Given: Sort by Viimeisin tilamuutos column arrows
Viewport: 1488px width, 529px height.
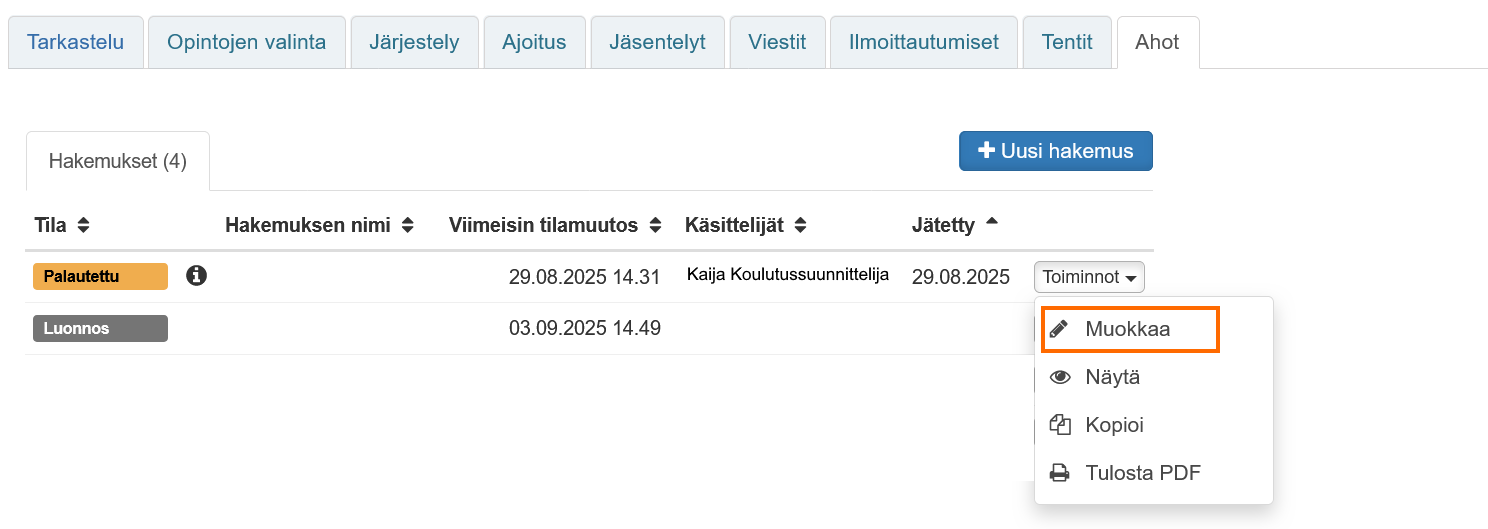Looking at the screenshot, I should (x=655, y=226).
